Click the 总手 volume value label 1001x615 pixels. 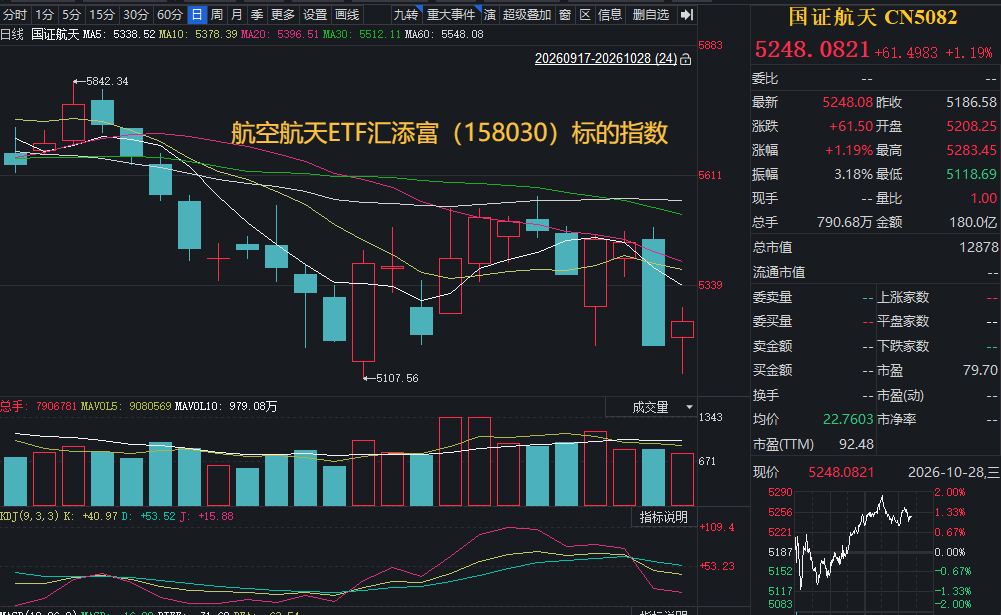point(38,406)
